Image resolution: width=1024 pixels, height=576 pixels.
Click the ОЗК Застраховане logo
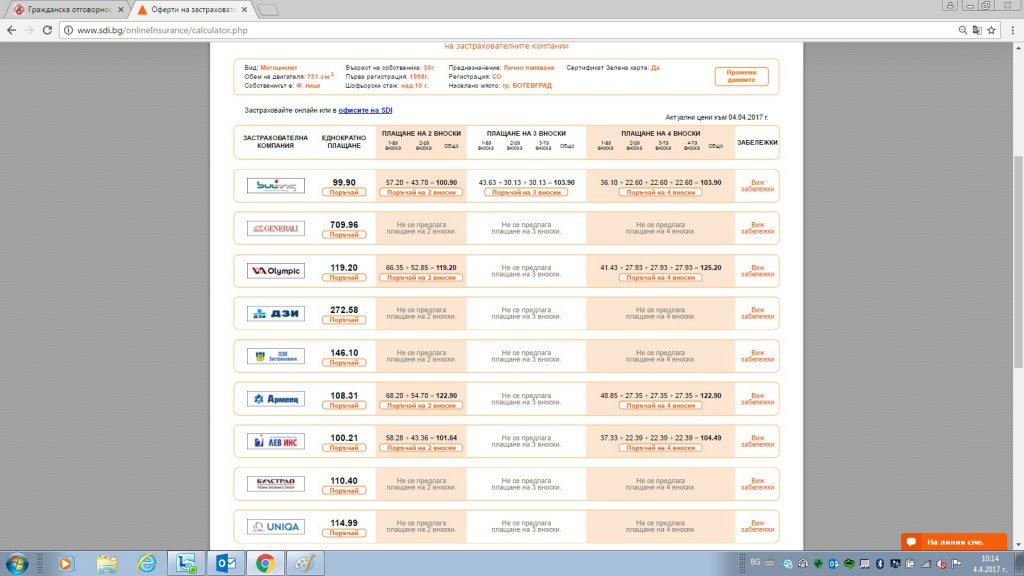pos(276,356)
